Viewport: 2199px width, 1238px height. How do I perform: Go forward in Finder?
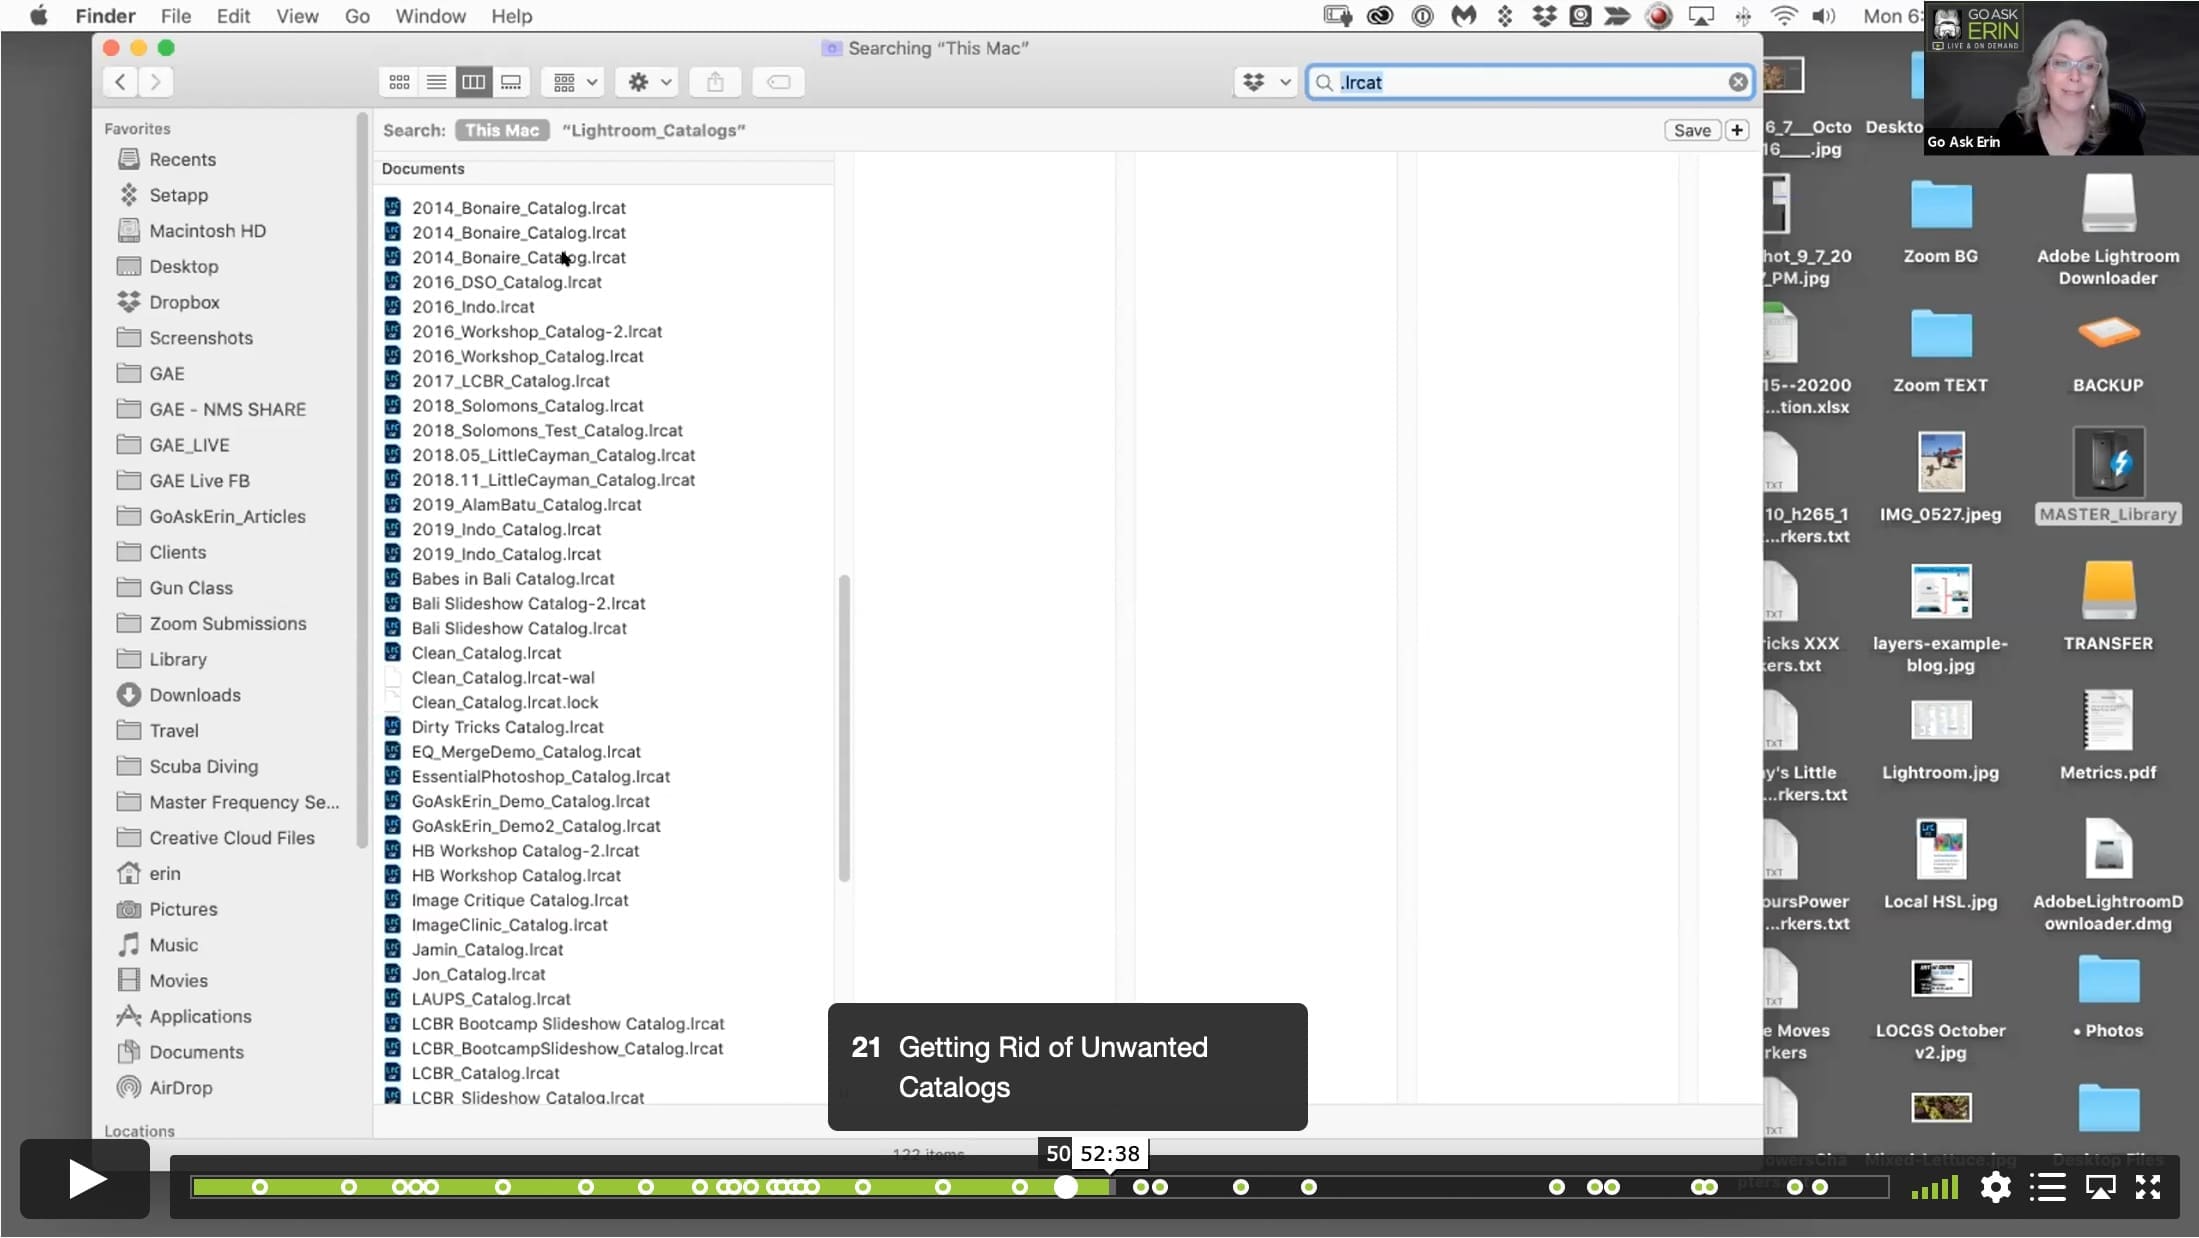[x=155, y=82]
